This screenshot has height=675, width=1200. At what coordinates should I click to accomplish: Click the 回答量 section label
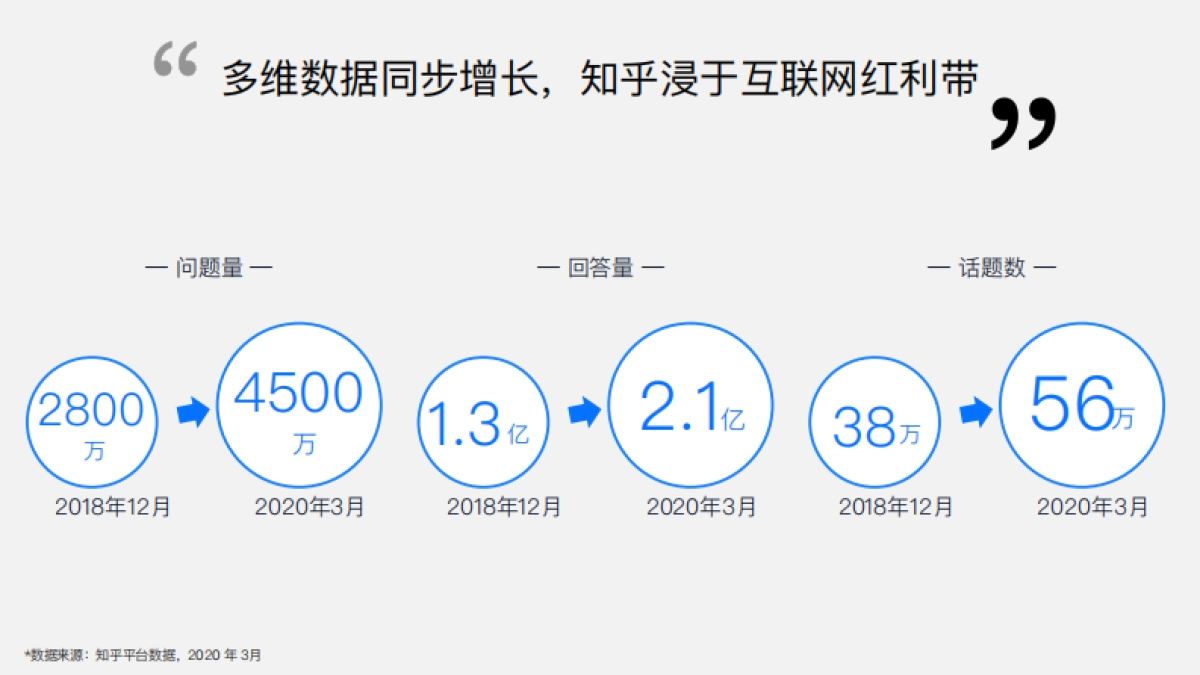(600, 267)
